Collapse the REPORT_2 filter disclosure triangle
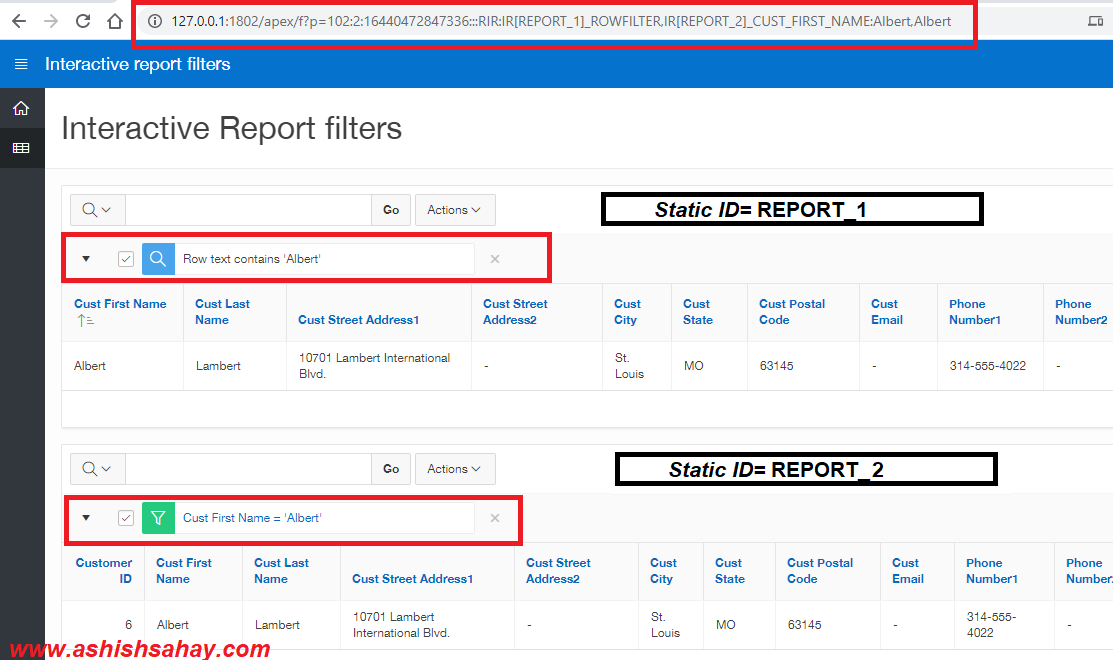Viewport: 1113px width, 660px height. [x=85, y=518]
